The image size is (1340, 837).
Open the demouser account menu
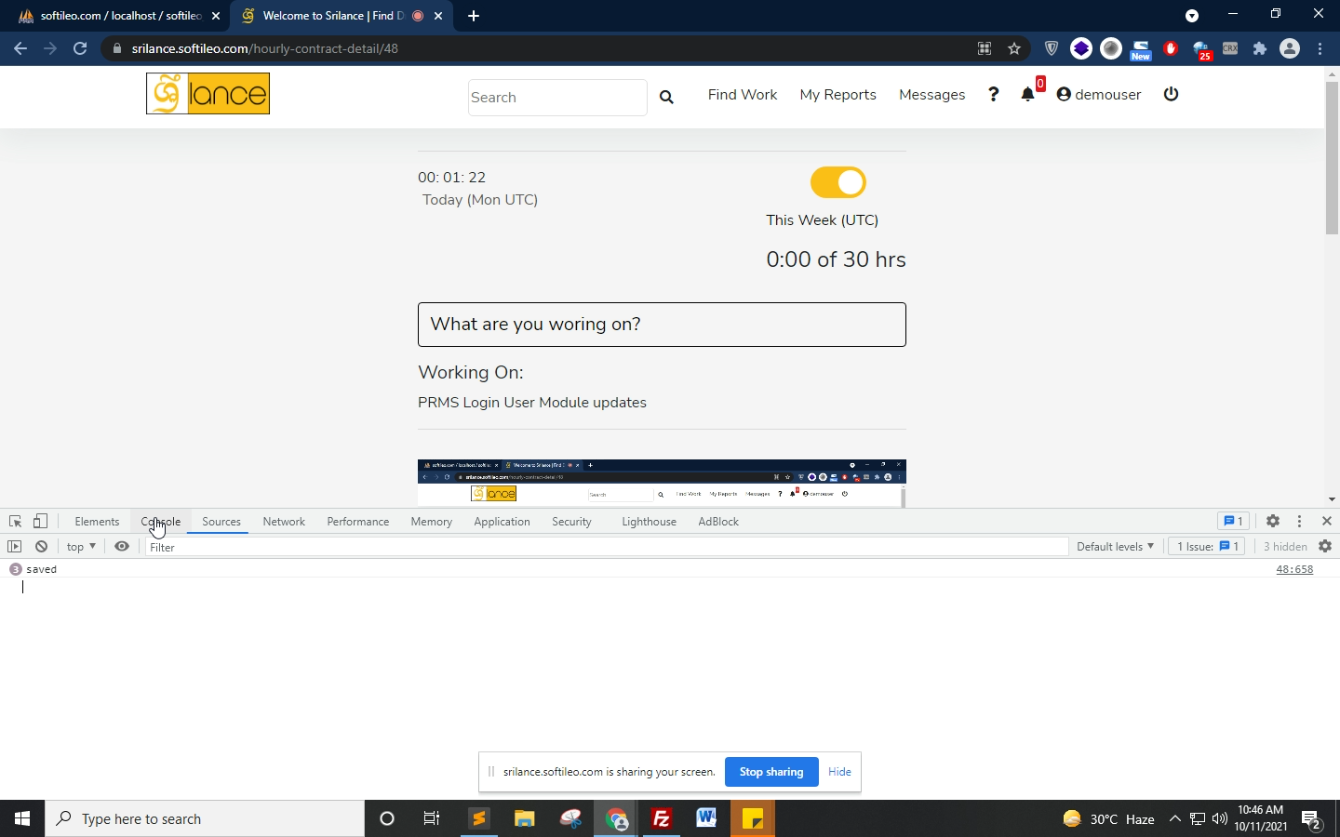[x=1098, y=95]
